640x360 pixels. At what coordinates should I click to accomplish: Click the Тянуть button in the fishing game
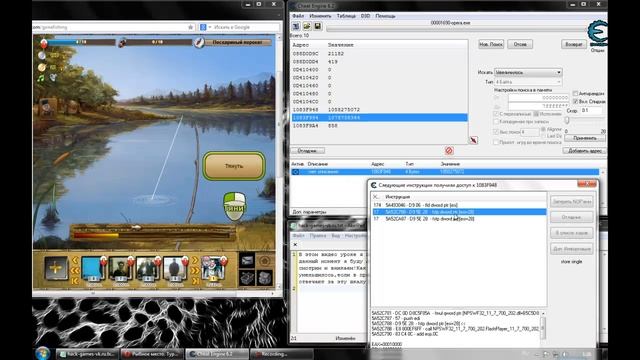[x=234, y=166]
